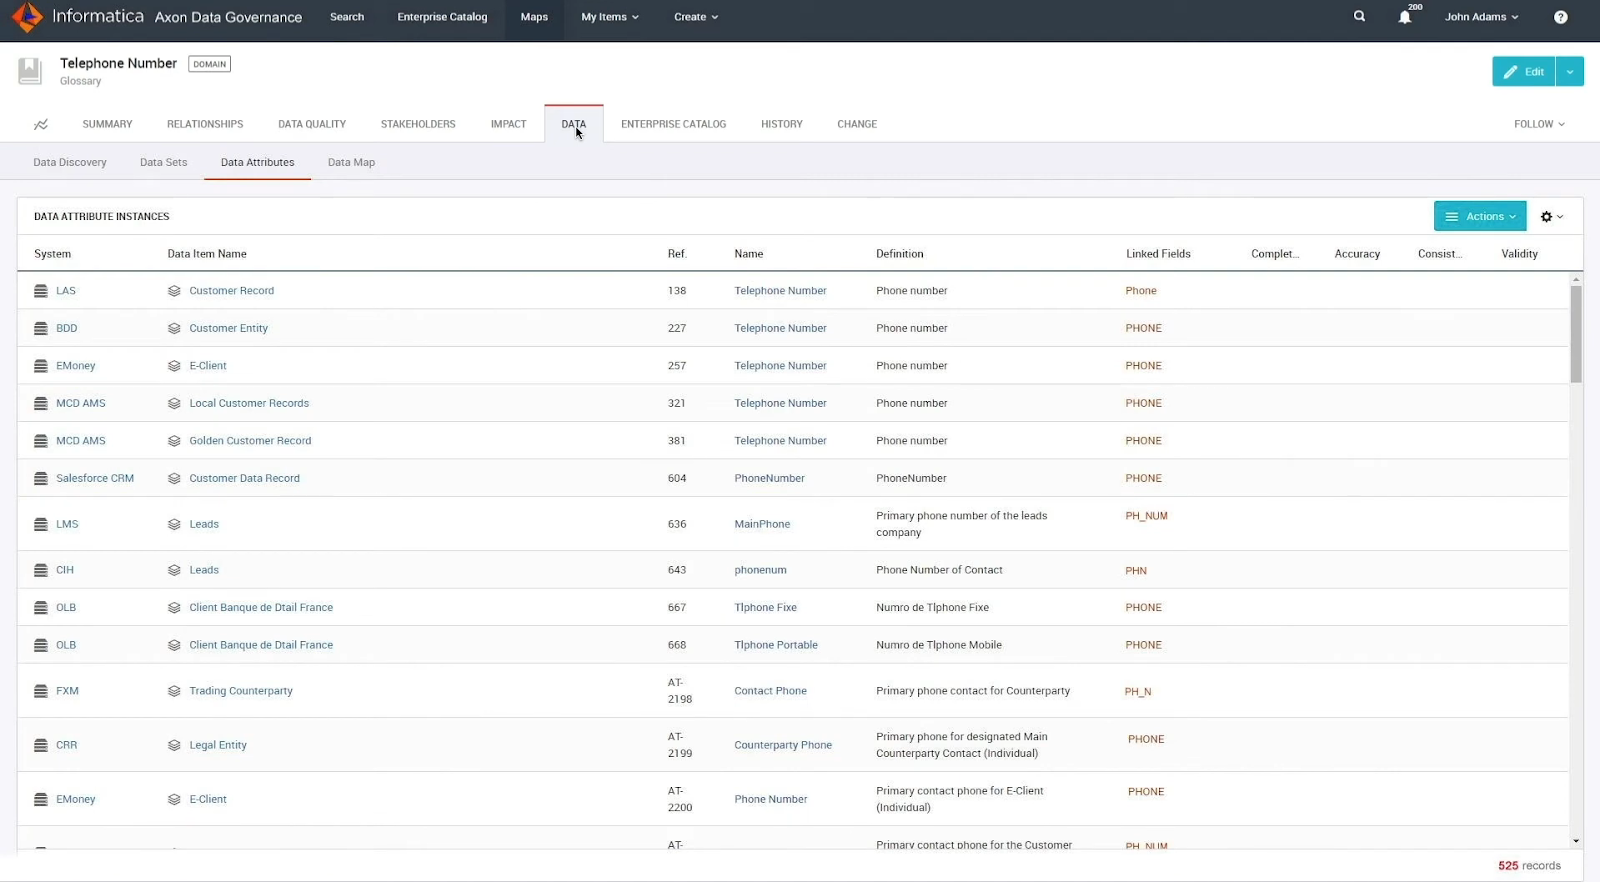Sort by the Data Item Name column header
Image resolution: width=1600 pixels, height=882 pixels.
pos(207,254)
